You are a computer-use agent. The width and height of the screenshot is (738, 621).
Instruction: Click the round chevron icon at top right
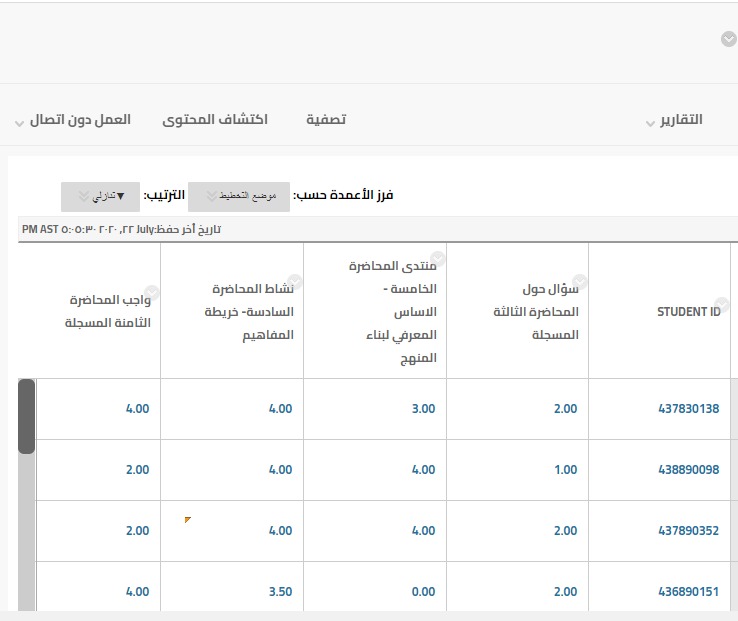click(728, 39)
